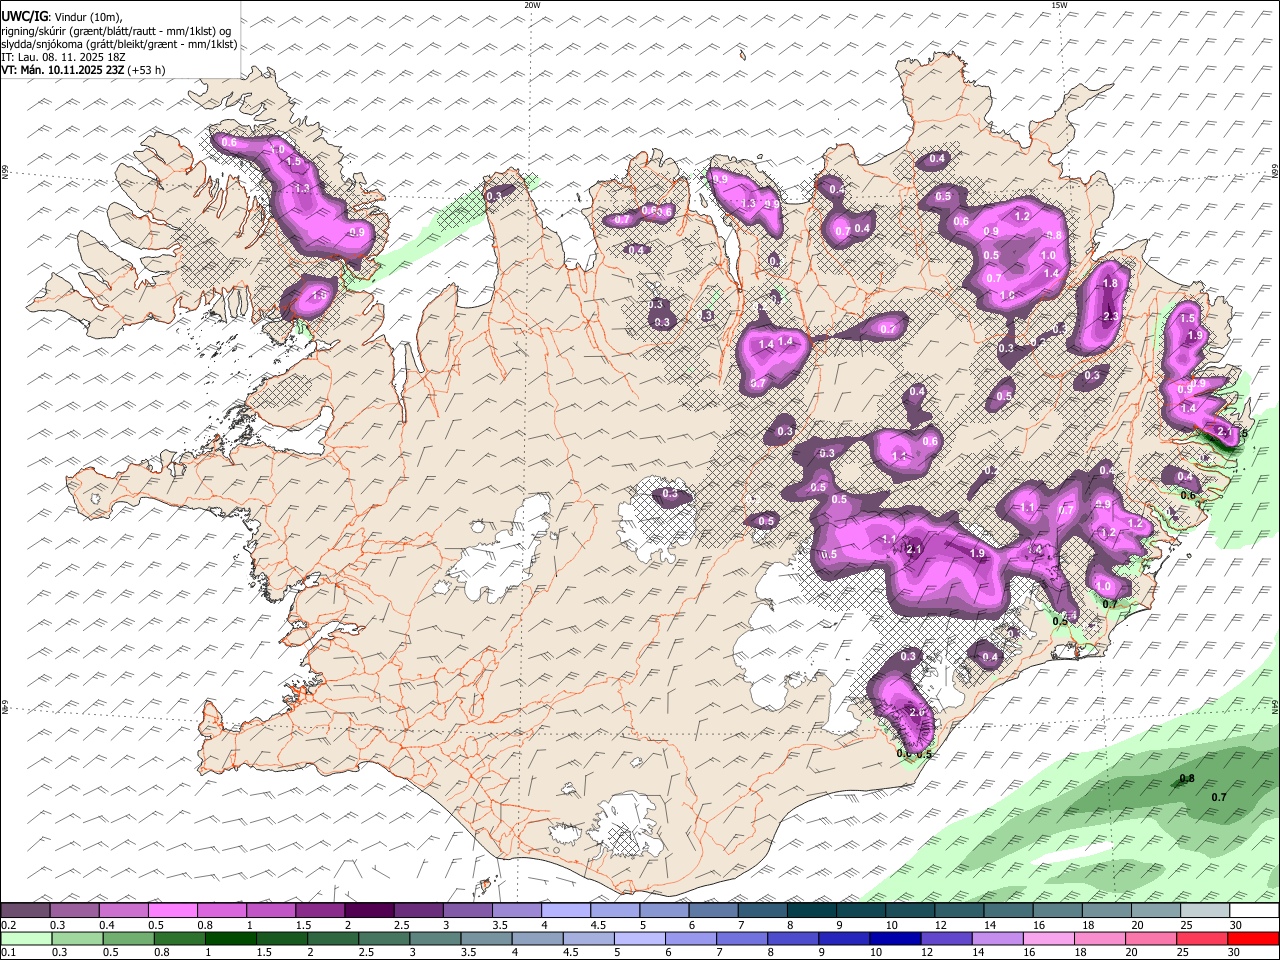Click the bright pink top-row swatch labeled 0.5
Screen dimensions: 1280x960
[x=172, y=910]
